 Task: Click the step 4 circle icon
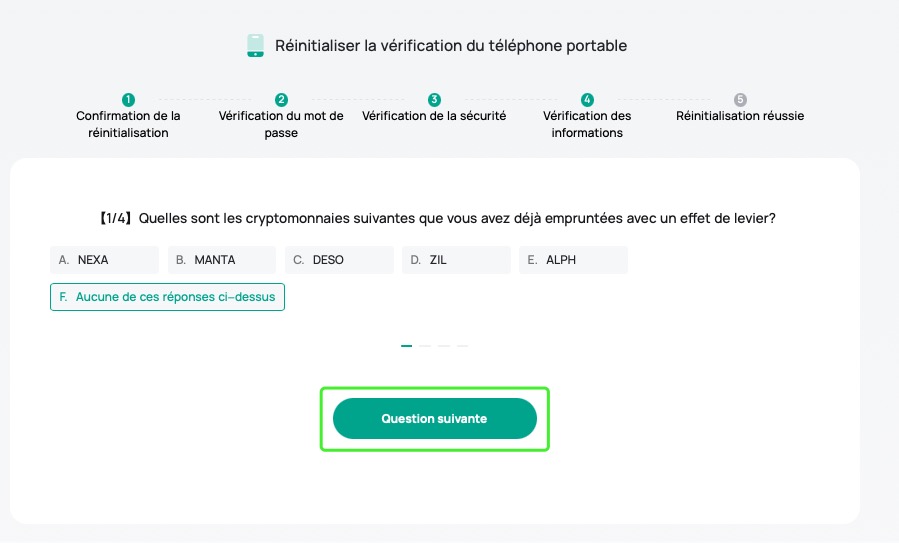click(x=587, y=100)
